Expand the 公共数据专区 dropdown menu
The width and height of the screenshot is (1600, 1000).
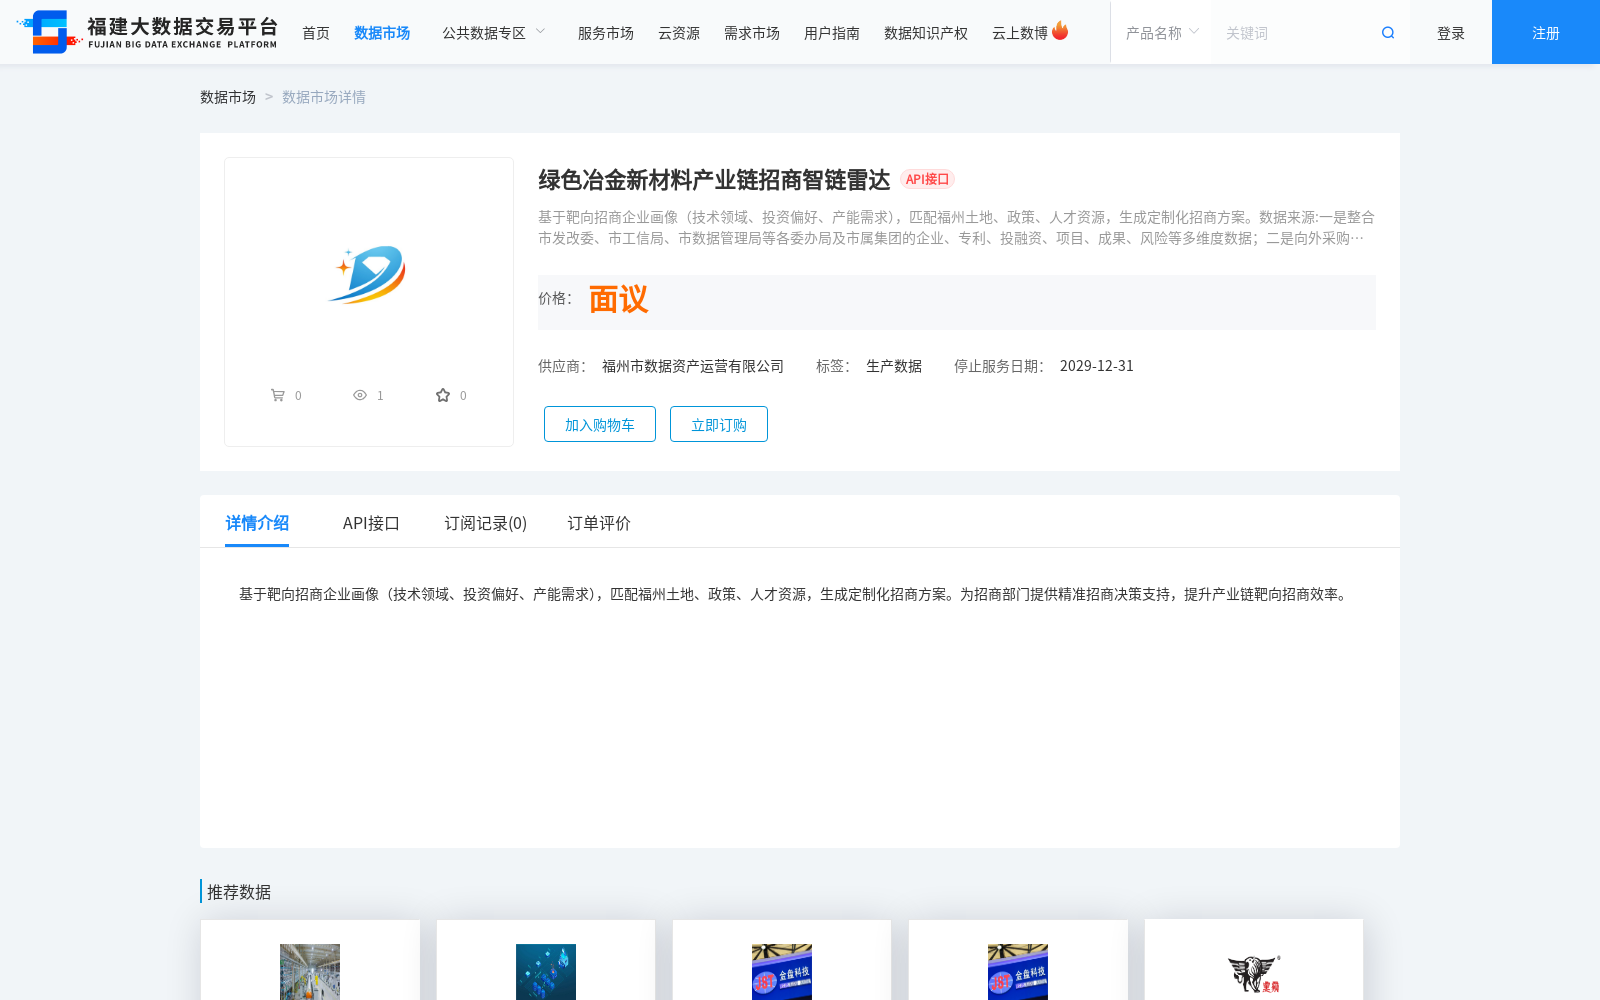tap(494, 33)
